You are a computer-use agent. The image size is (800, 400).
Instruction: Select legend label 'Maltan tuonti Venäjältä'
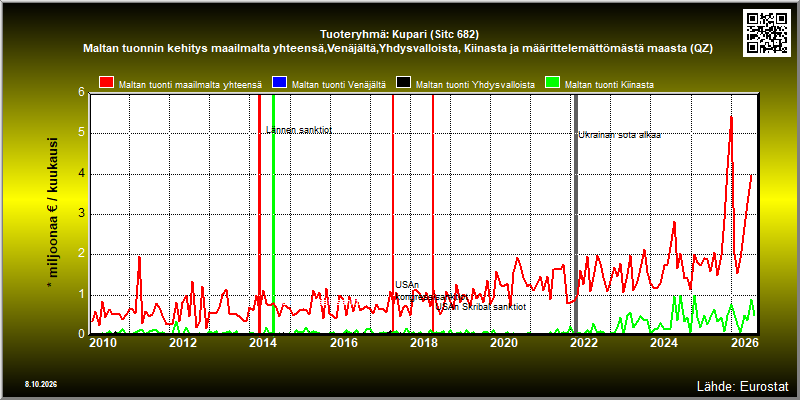pos(339,85)
